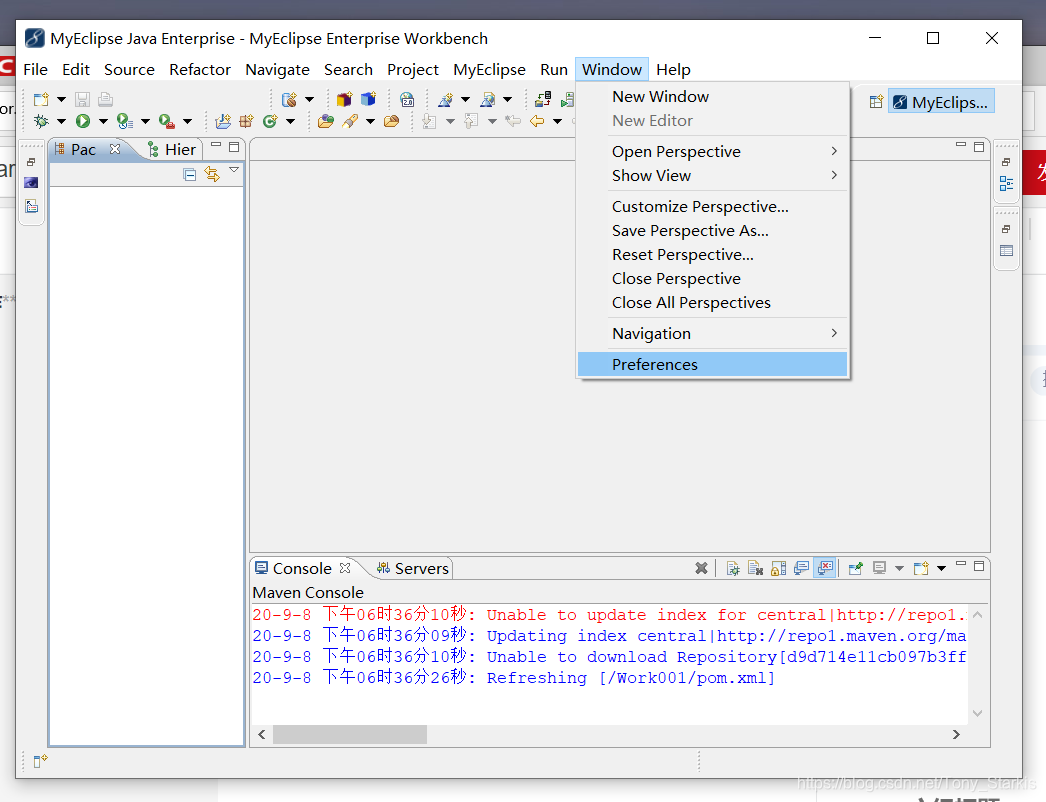1046x802 pixels.
Task: Click the console scroll right arrow
Action: (956, 735)
